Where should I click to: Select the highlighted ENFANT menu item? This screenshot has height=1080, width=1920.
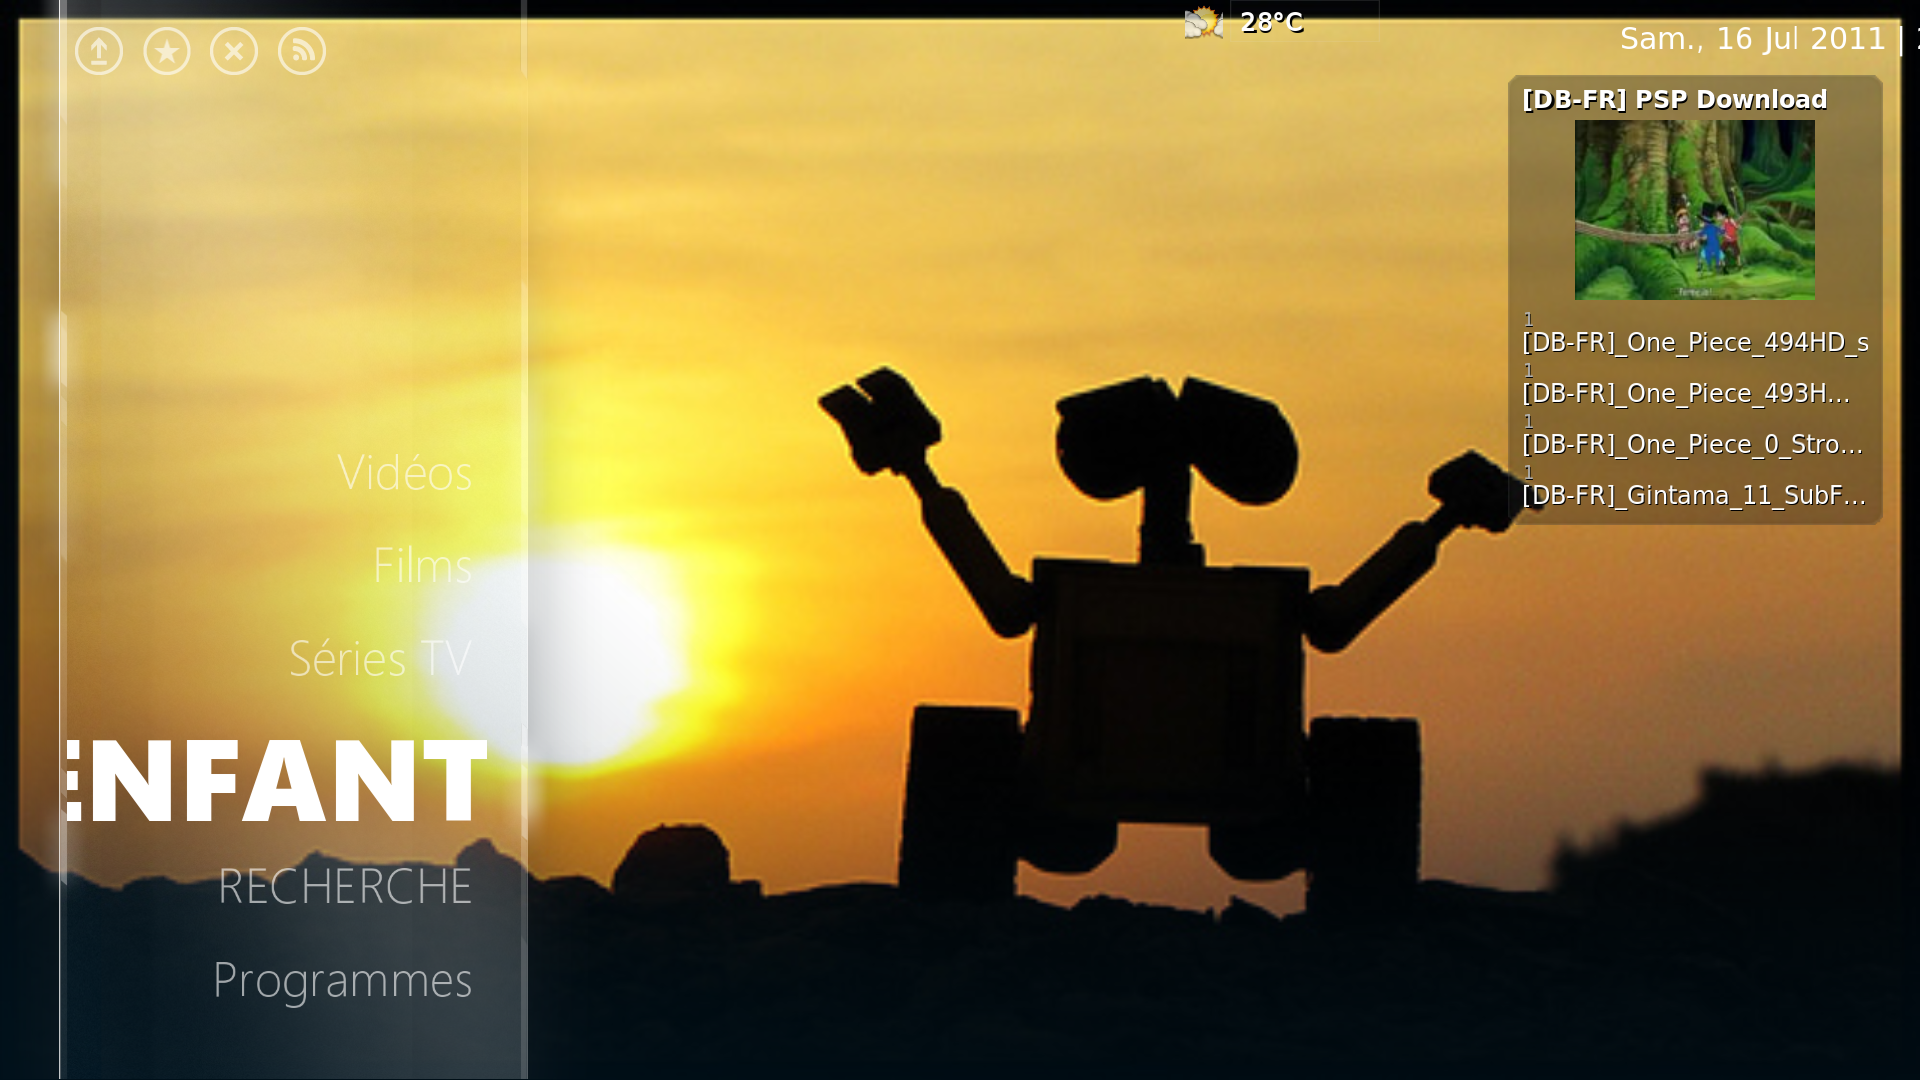coord(277,781)
